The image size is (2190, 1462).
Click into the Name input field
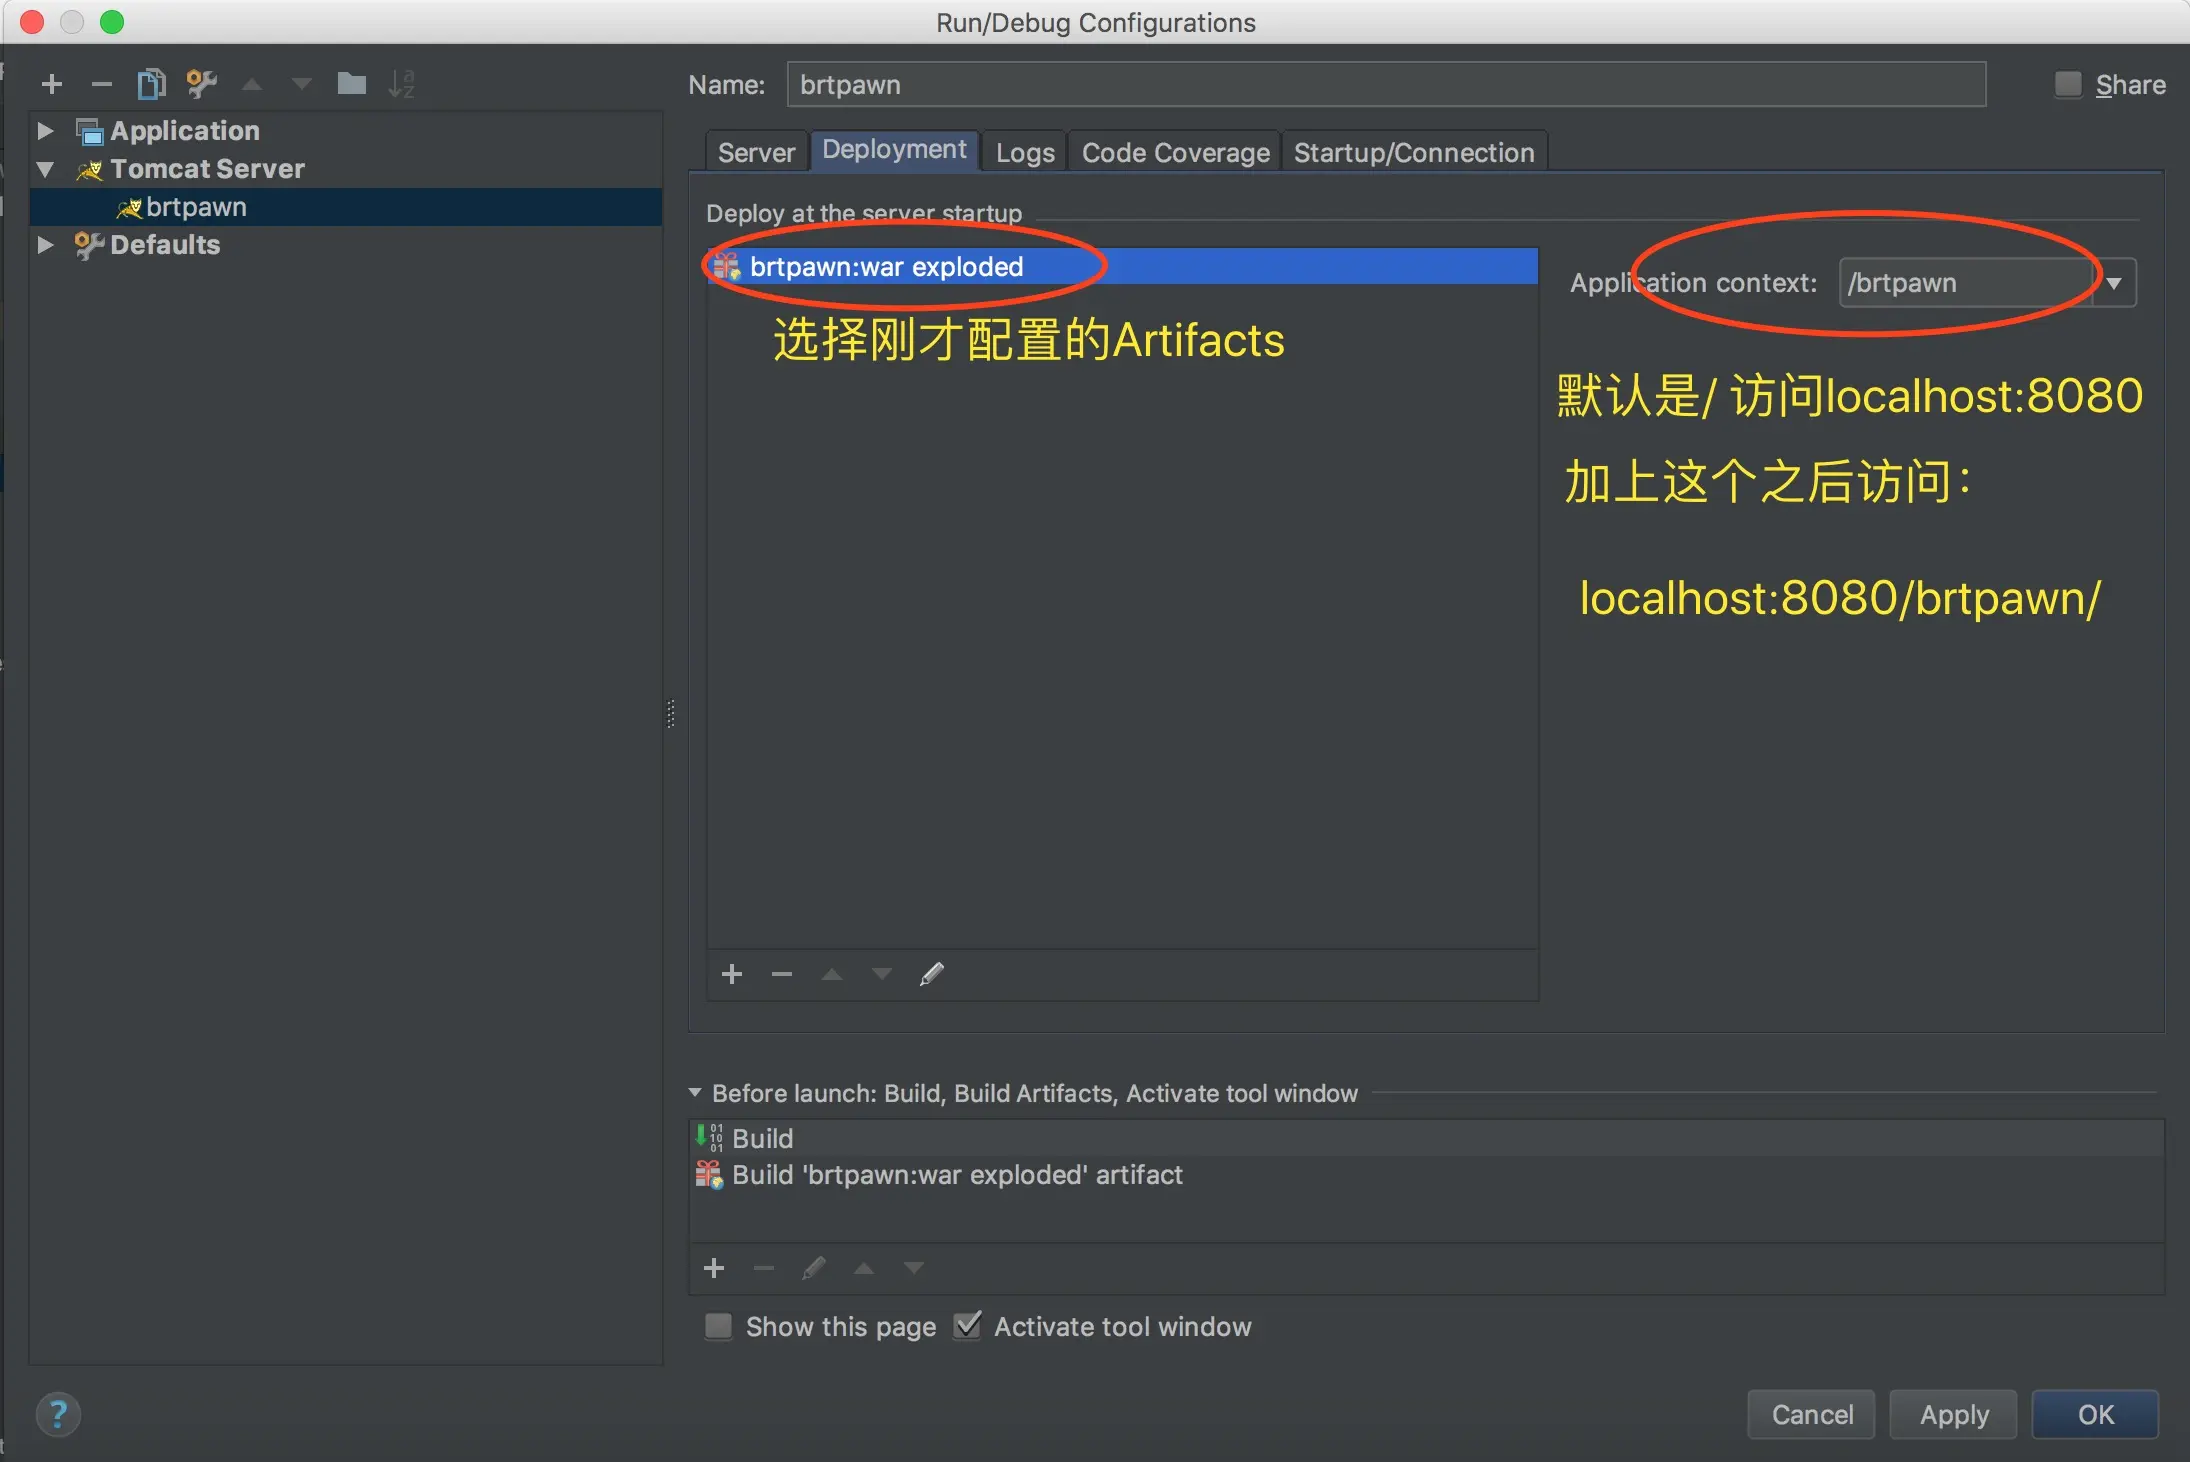[1385, 85]
